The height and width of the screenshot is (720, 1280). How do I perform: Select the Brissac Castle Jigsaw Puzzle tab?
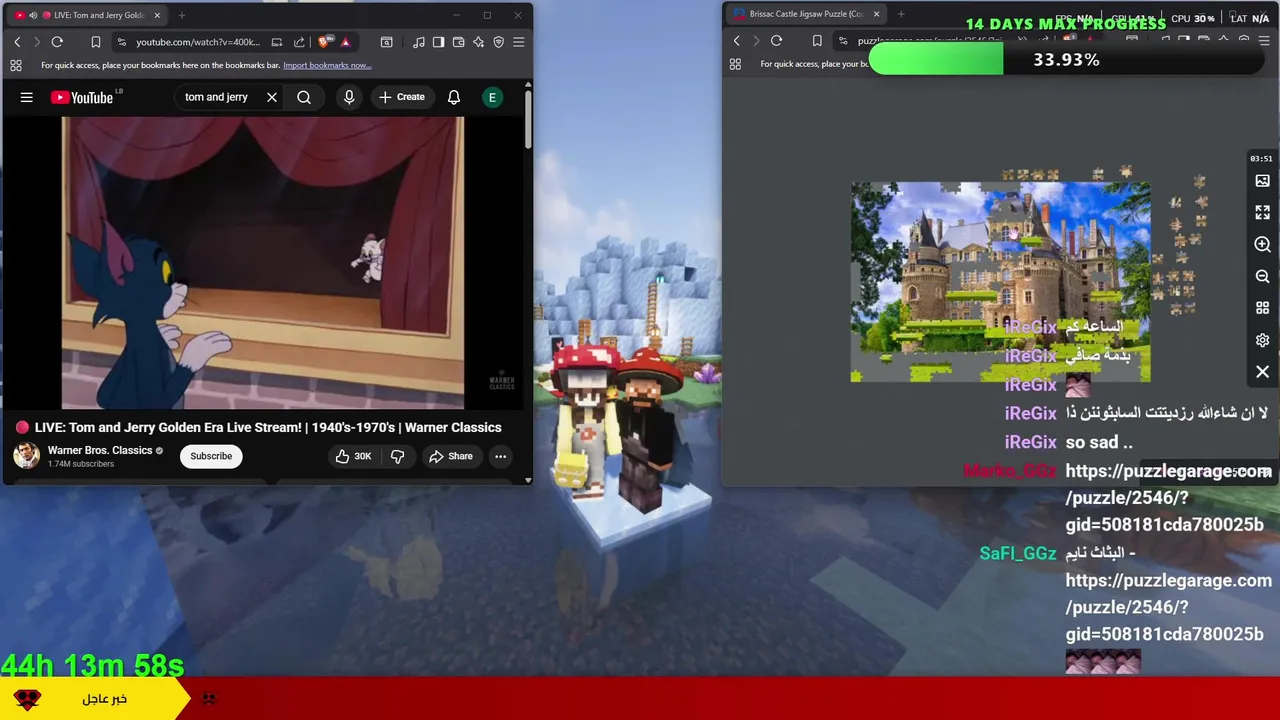806,14
